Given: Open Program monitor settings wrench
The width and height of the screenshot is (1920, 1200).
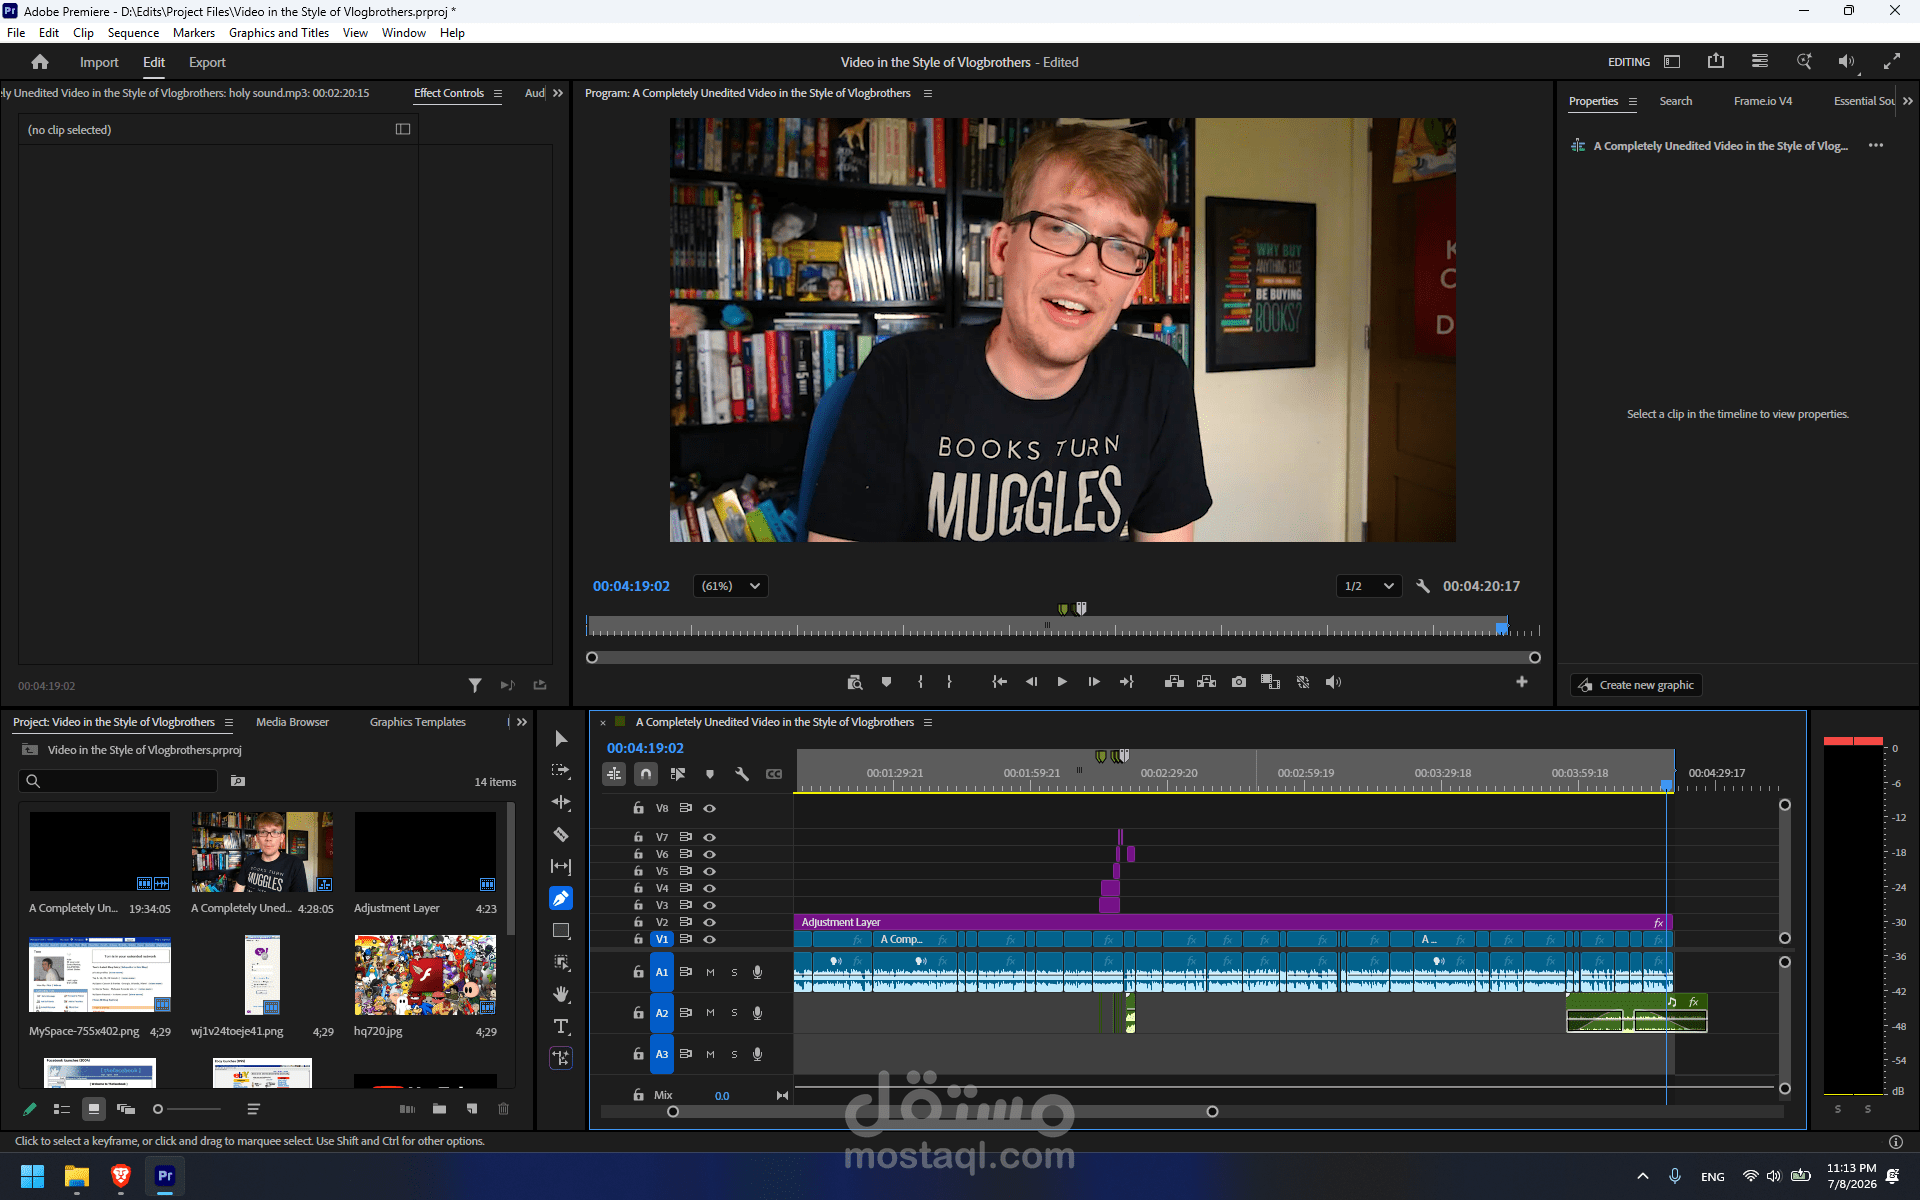Looking at the screenshot, I should pos(1423,586).
